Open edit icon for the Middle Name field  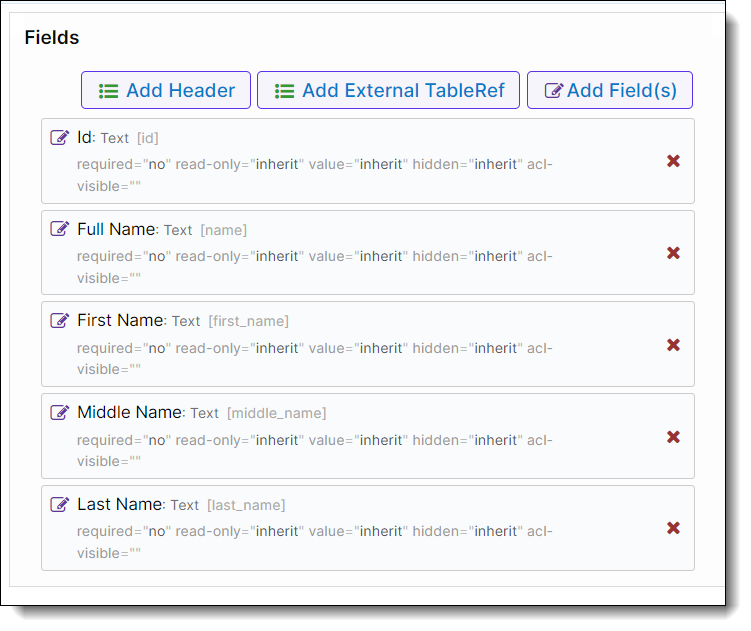(x=59, y=413)
